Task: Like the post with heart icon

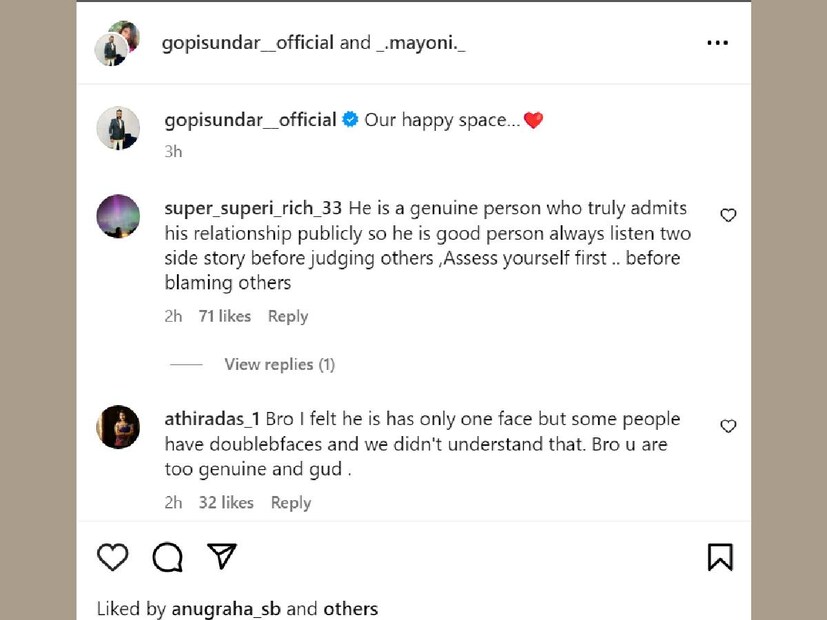Action: click(x=113, y=557)
